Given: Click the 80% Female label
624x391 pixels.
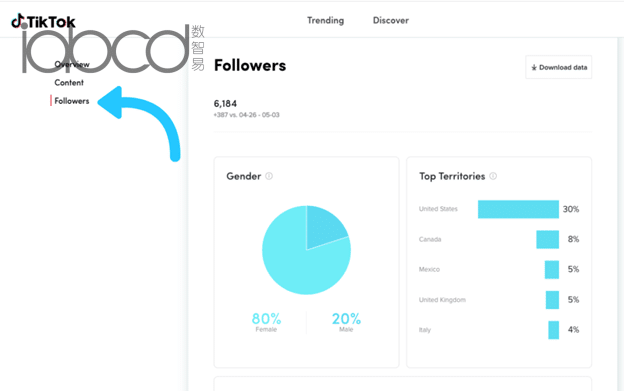Looking at the screenshot, I should (266, 322).
